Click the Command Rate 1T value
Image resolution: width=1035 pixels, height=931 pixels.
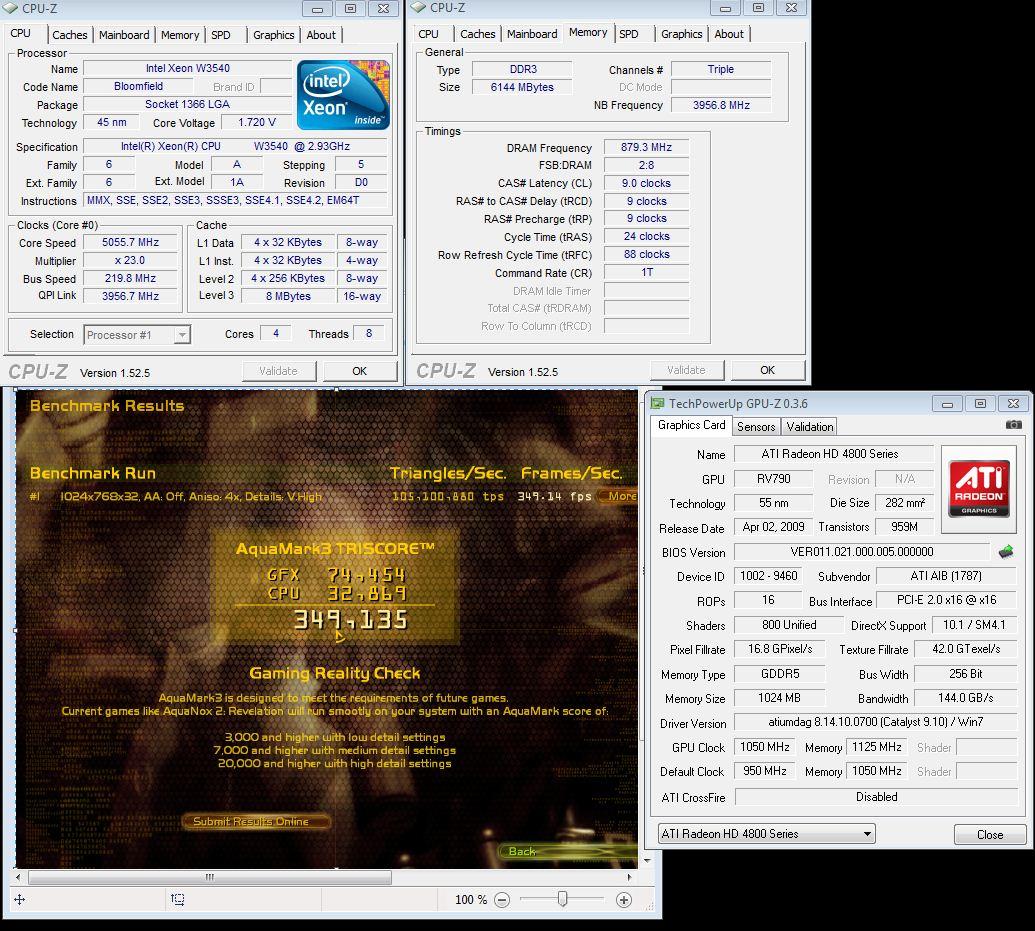[x=646, y=272]
